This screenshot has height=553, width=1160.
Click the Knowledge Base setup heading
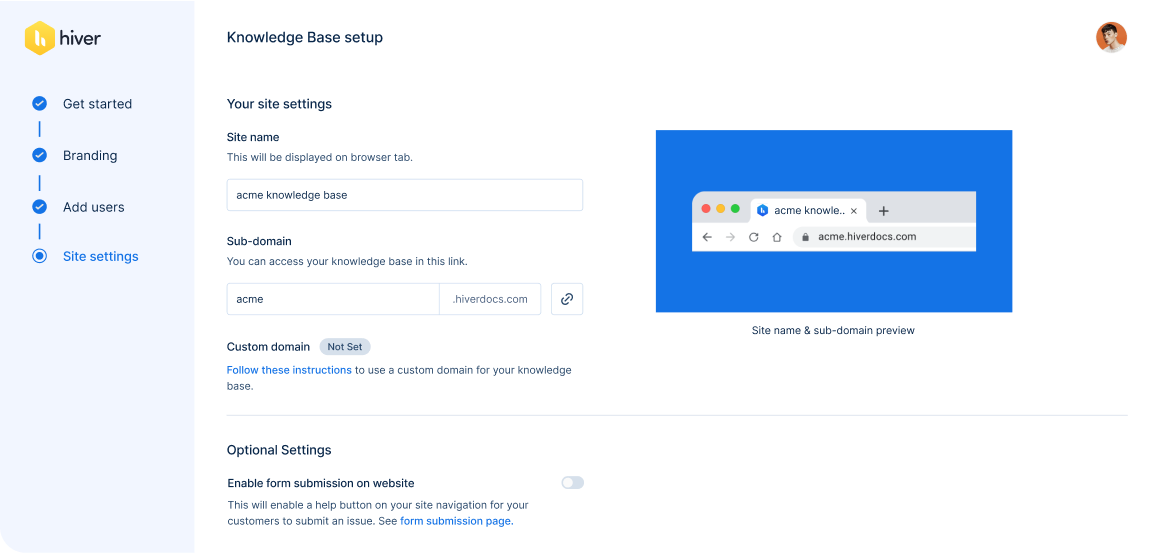pyautogui.click(x=305, y=37)
